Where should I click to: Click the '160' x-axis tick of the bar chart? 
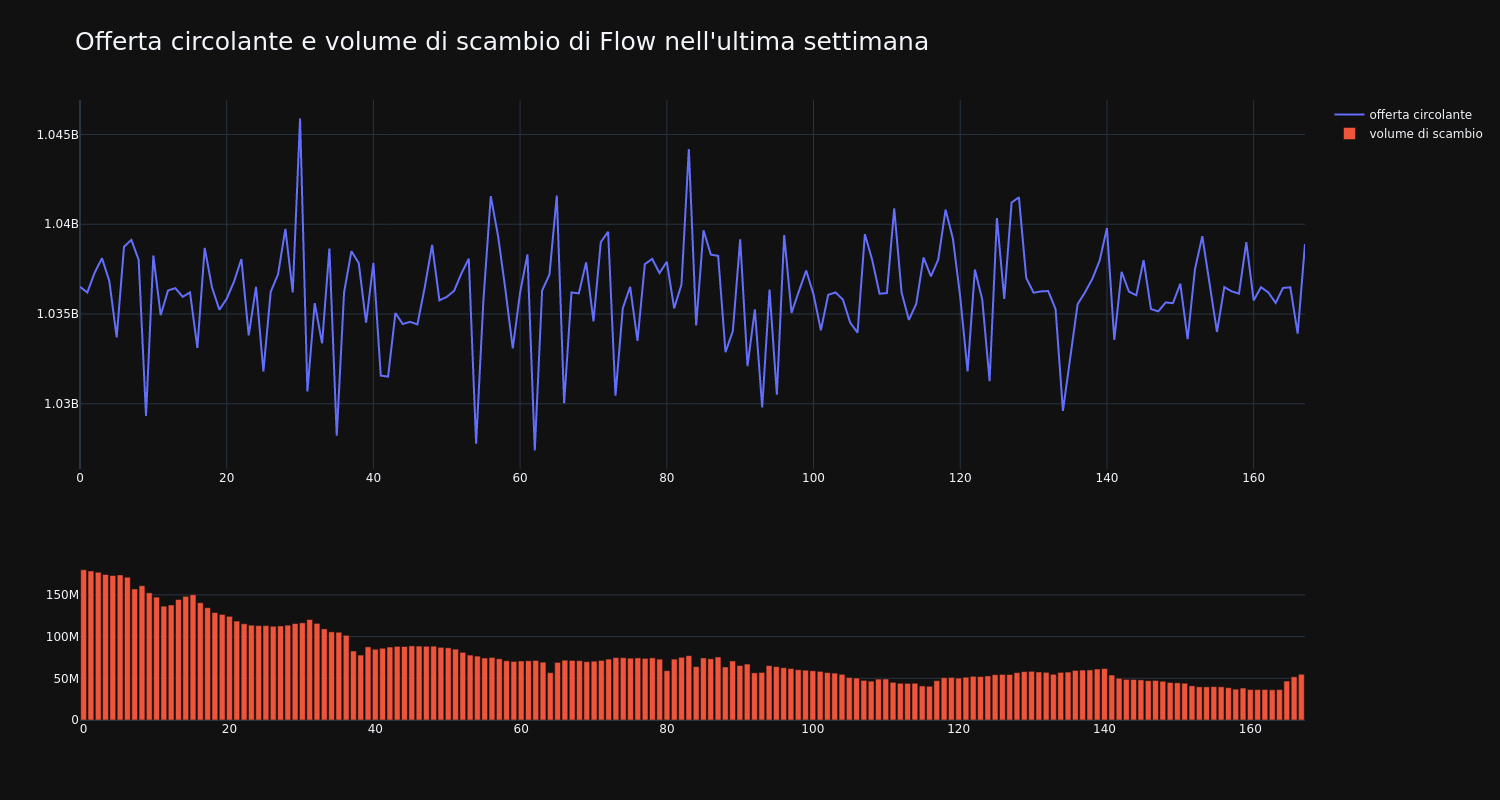(1250, 729)
